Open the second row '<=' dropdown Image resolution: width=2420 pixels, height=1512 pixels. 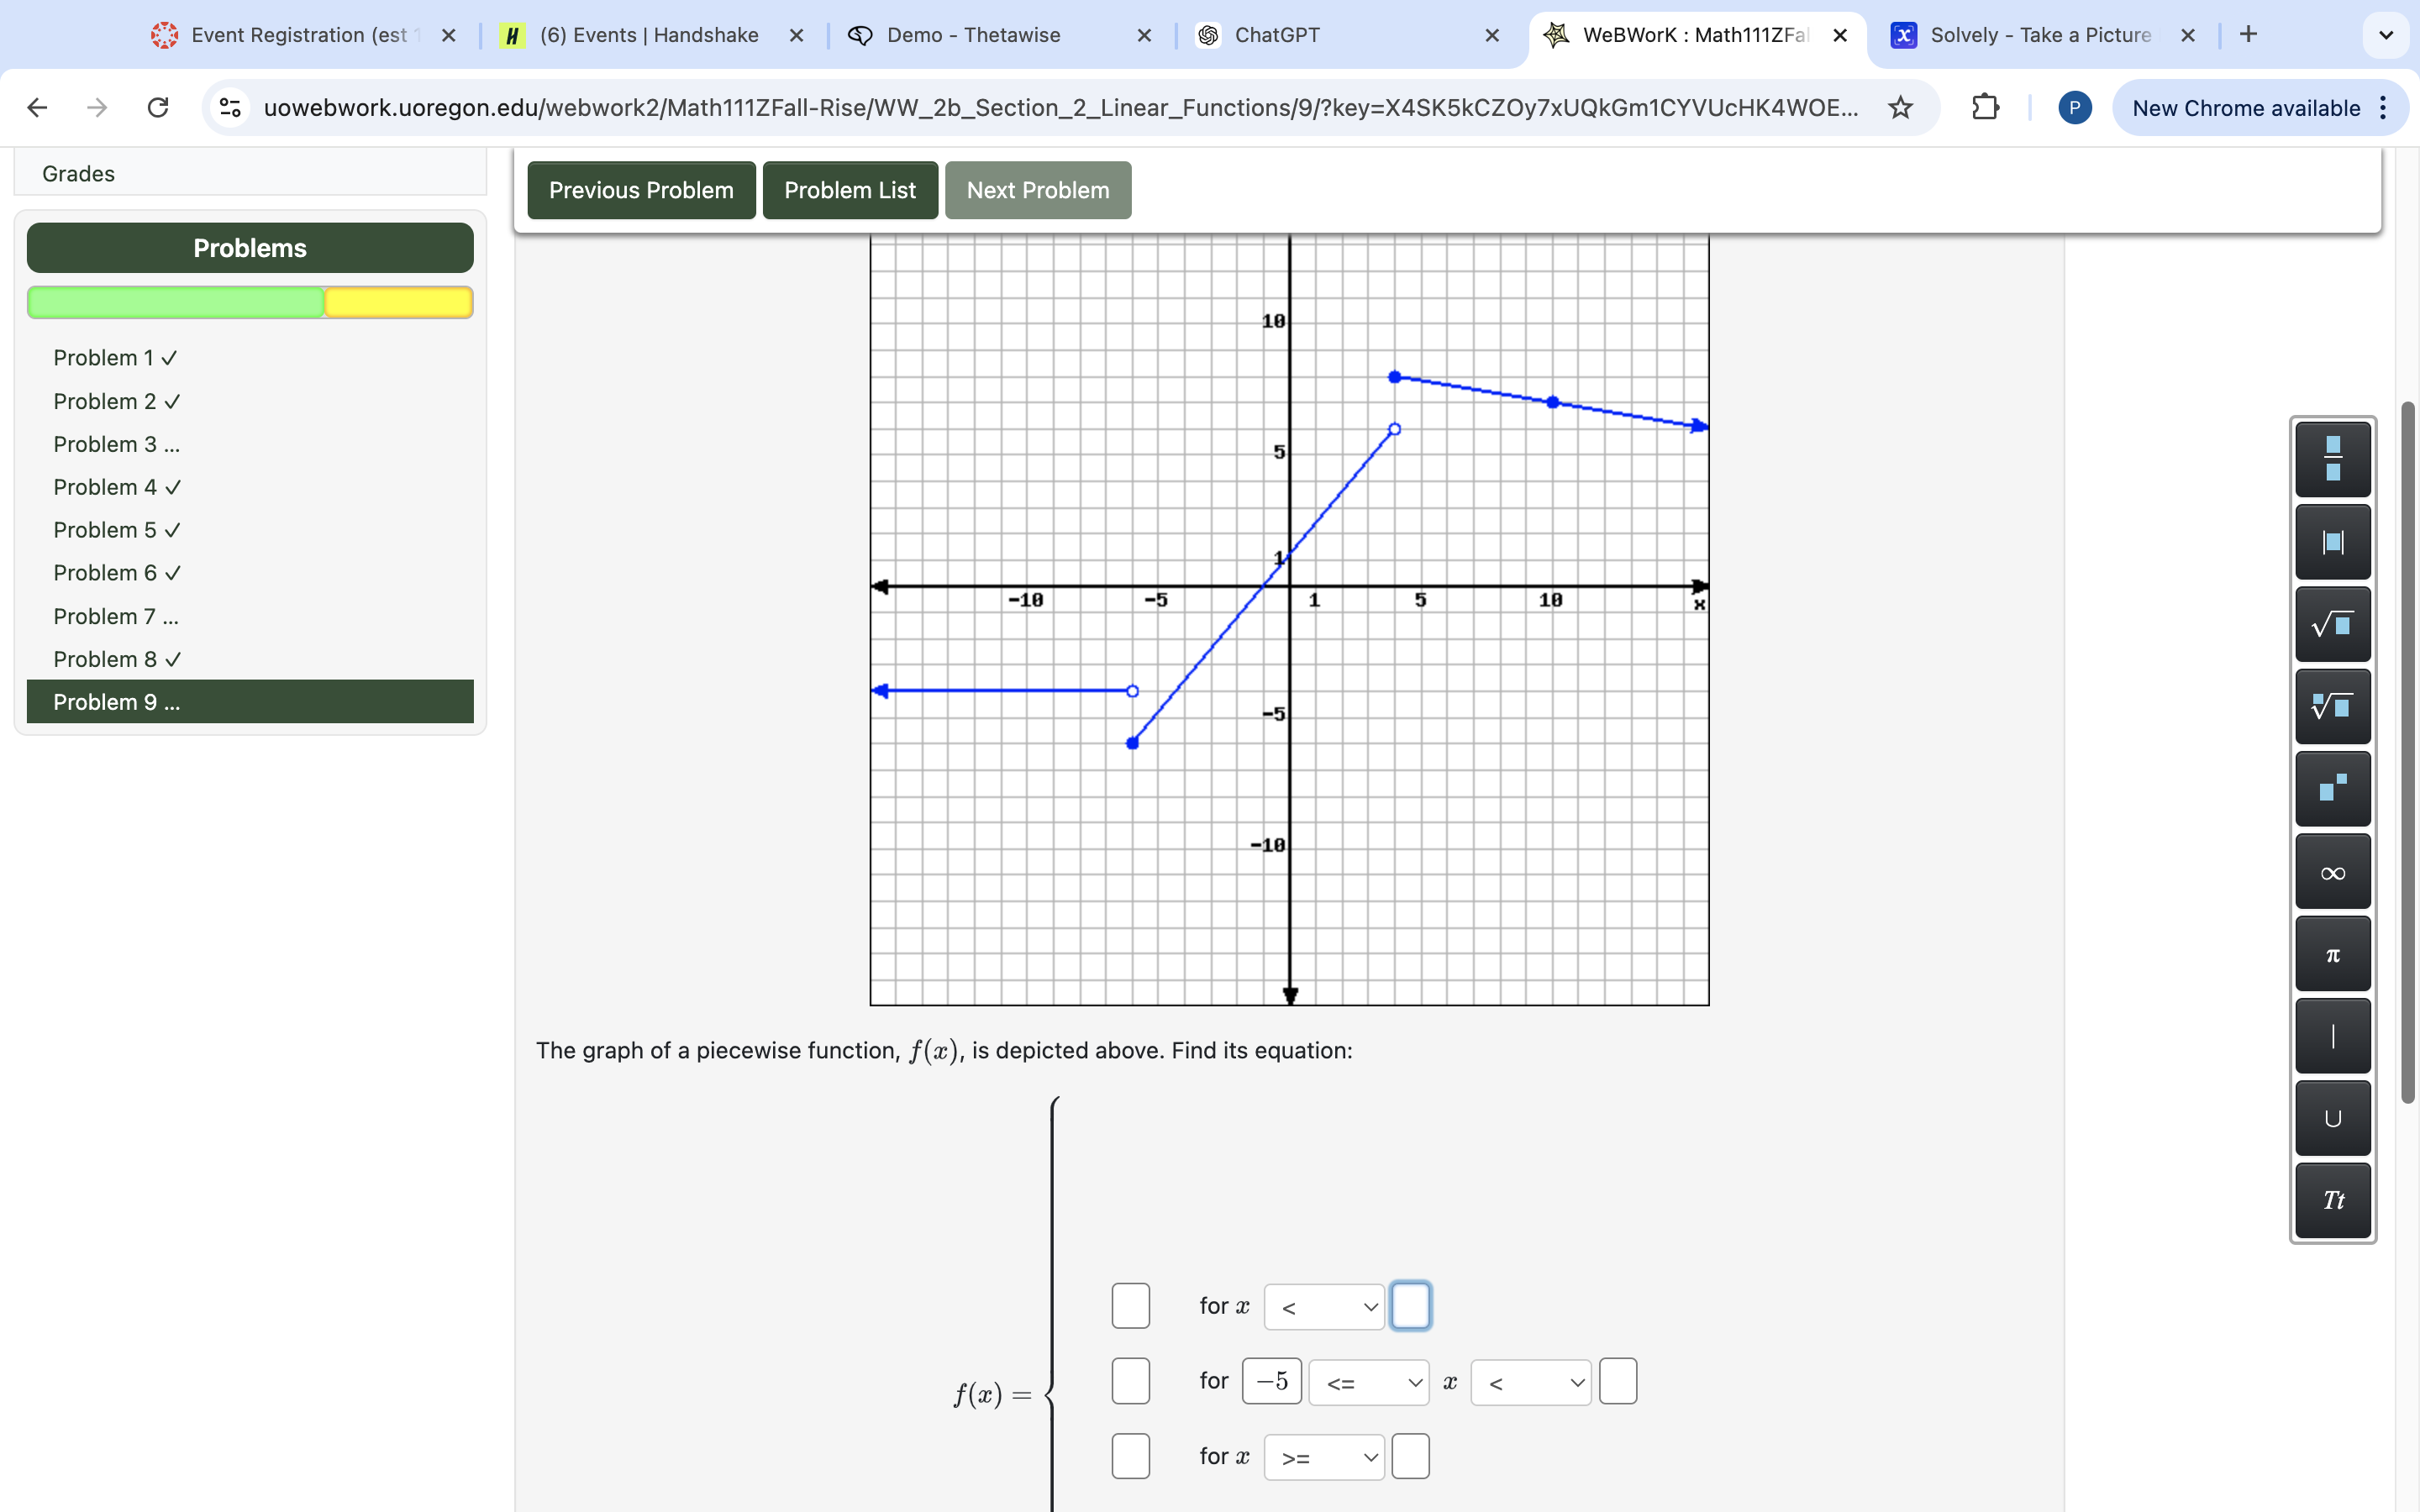pos(1369,1382)
